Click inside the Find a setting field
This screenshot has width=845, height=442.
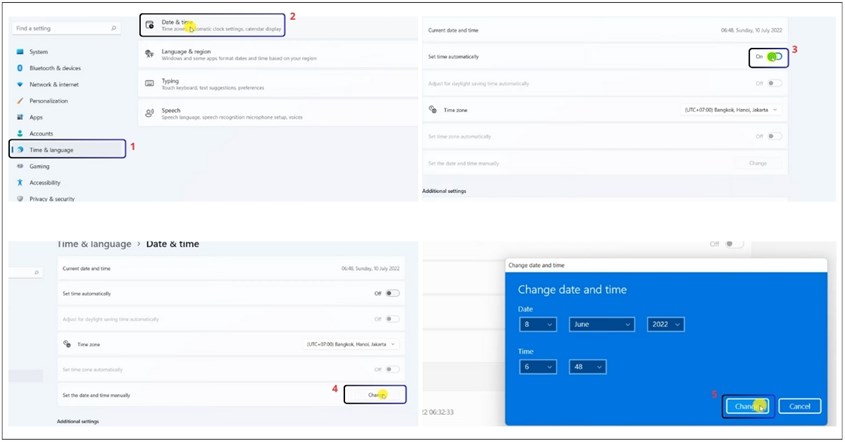click(66, 28)
